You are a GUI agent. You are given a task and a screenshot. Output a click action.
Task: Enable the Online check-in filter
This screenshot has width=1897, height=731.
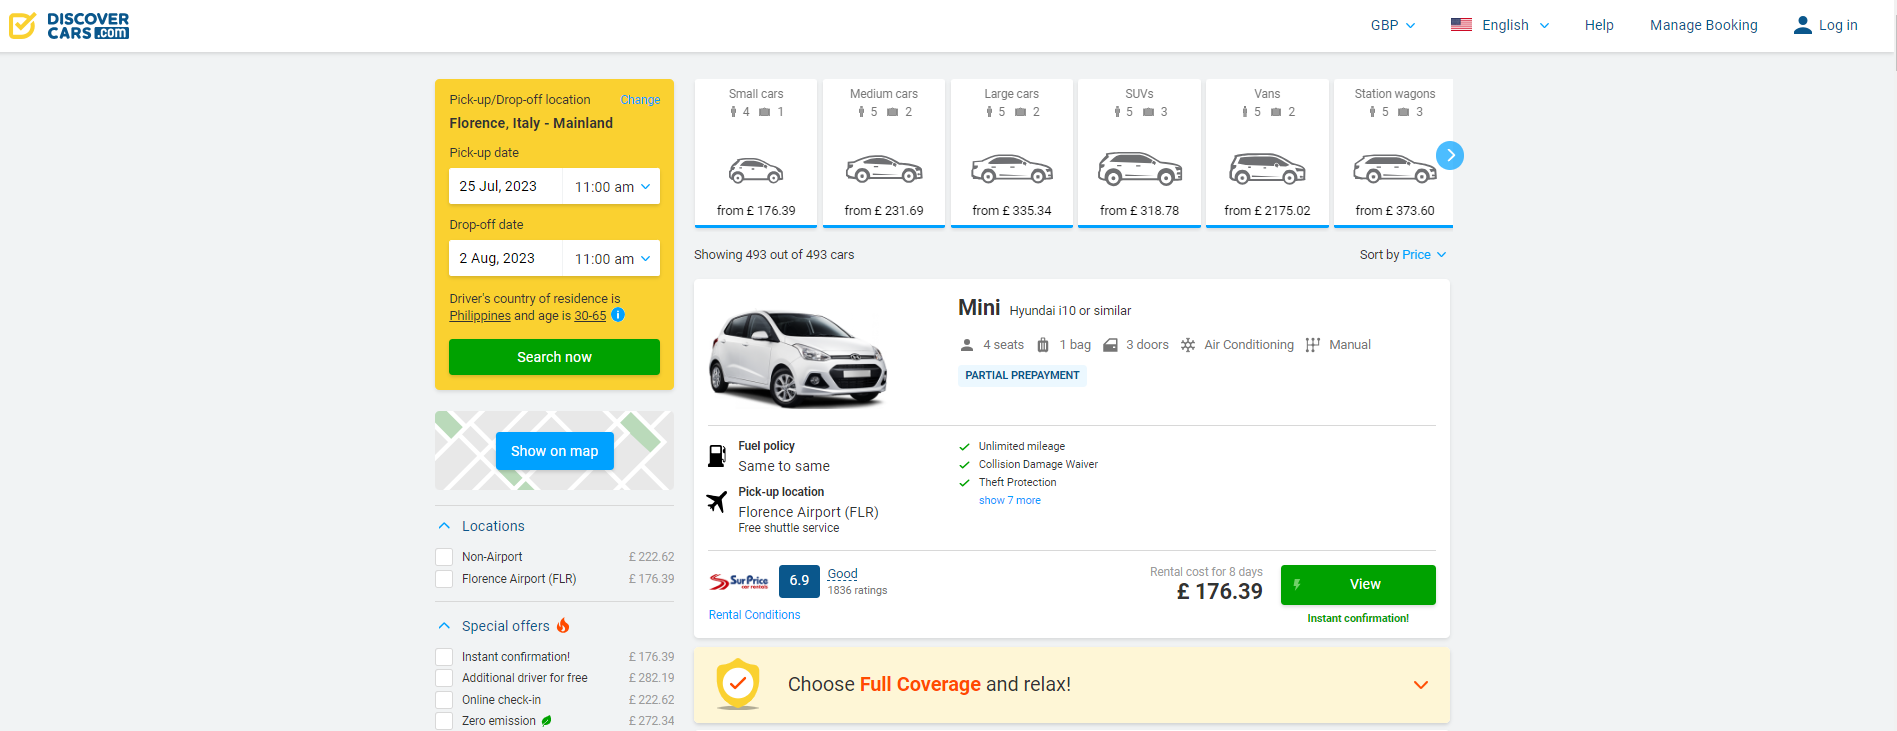[444, 700]
